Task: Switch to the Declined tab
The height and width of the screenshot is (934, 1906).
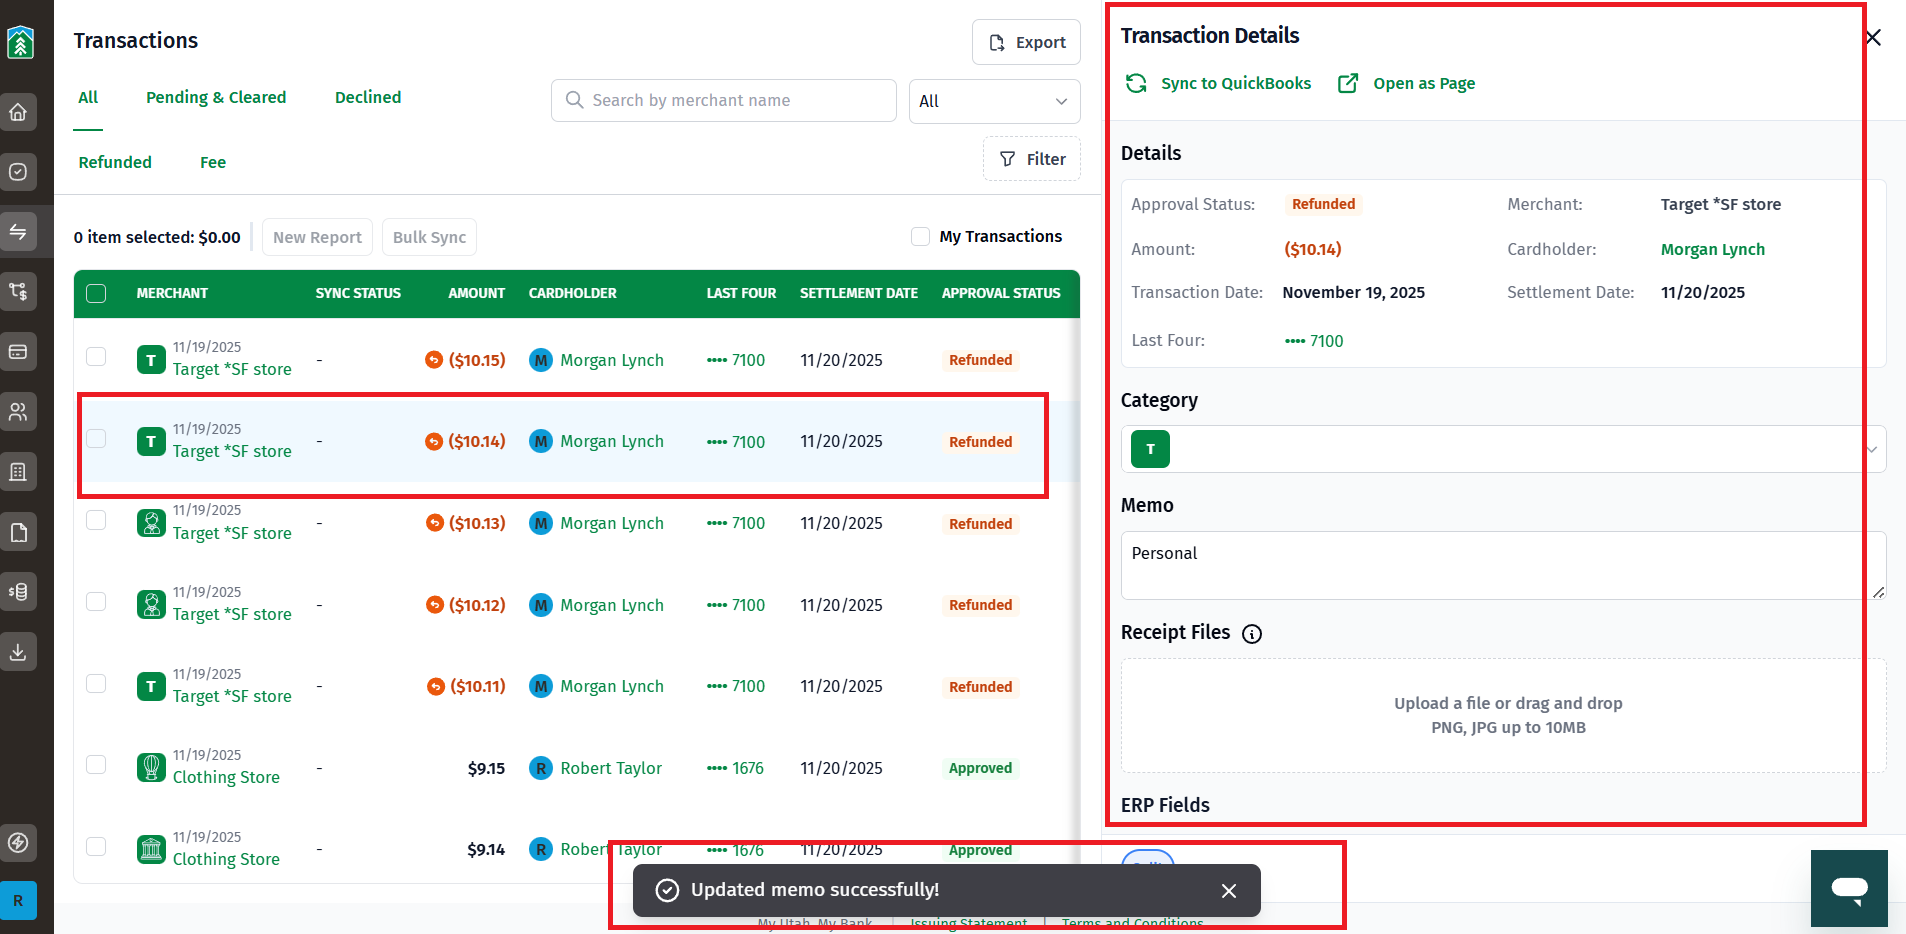Action: tap(368, 97)
